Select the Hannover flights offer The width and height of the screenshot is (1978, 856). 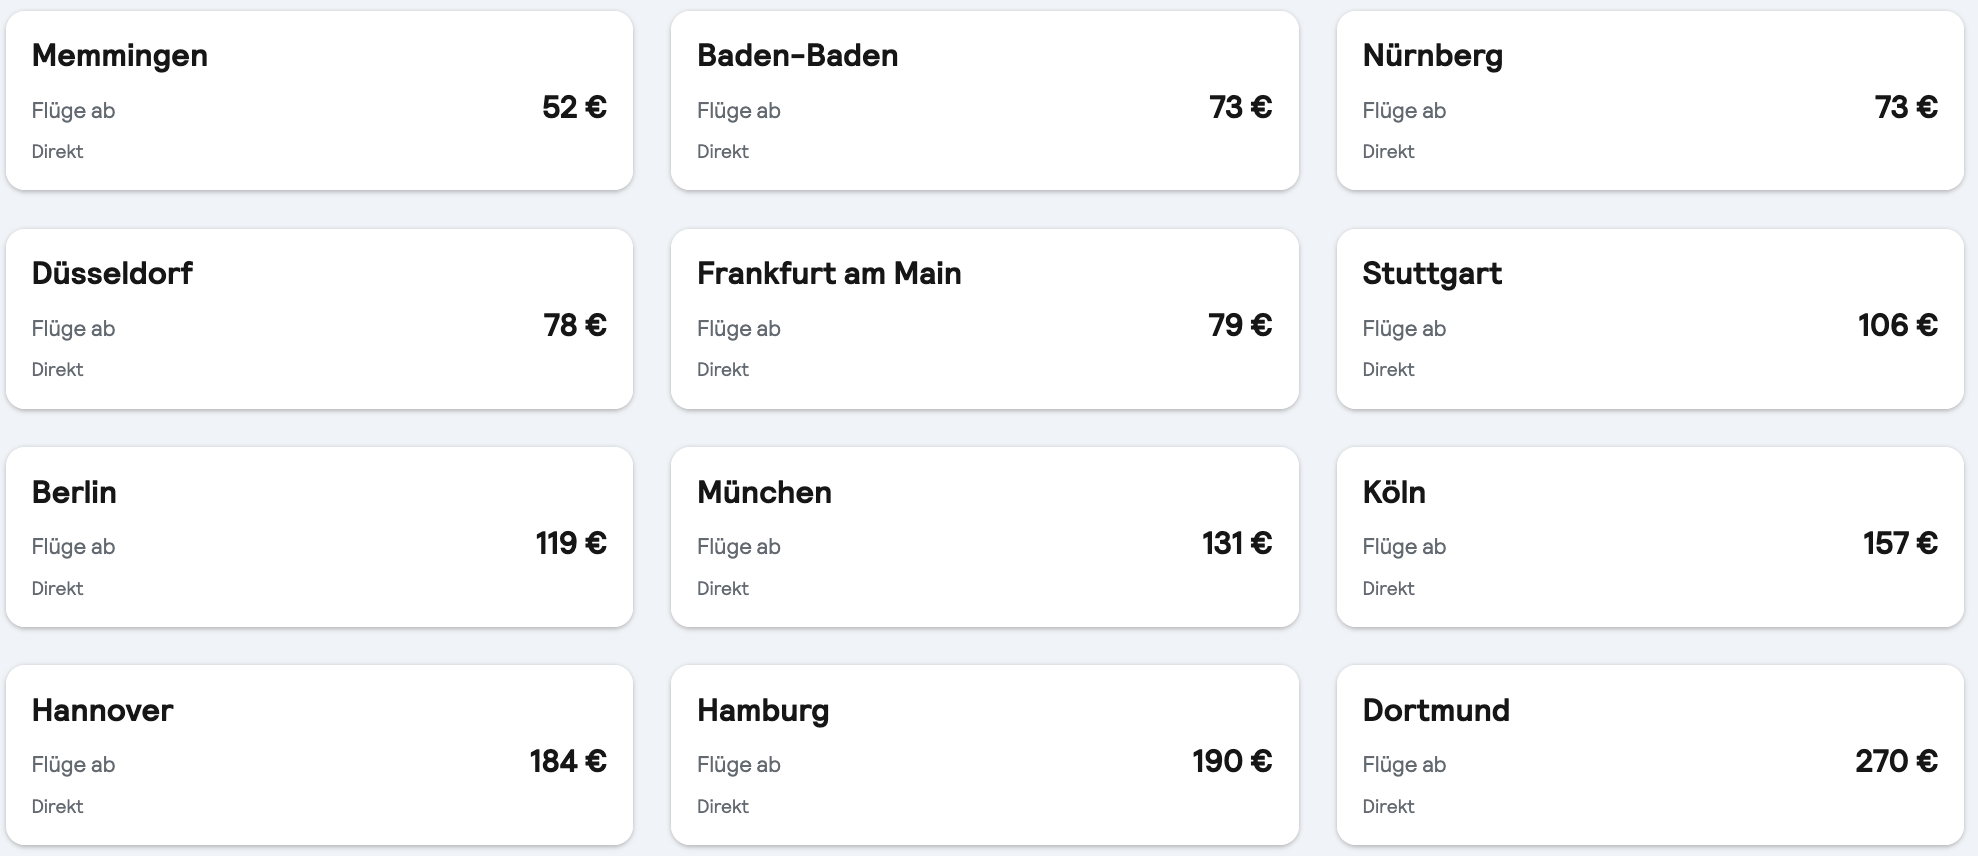[x=319, y=755]
